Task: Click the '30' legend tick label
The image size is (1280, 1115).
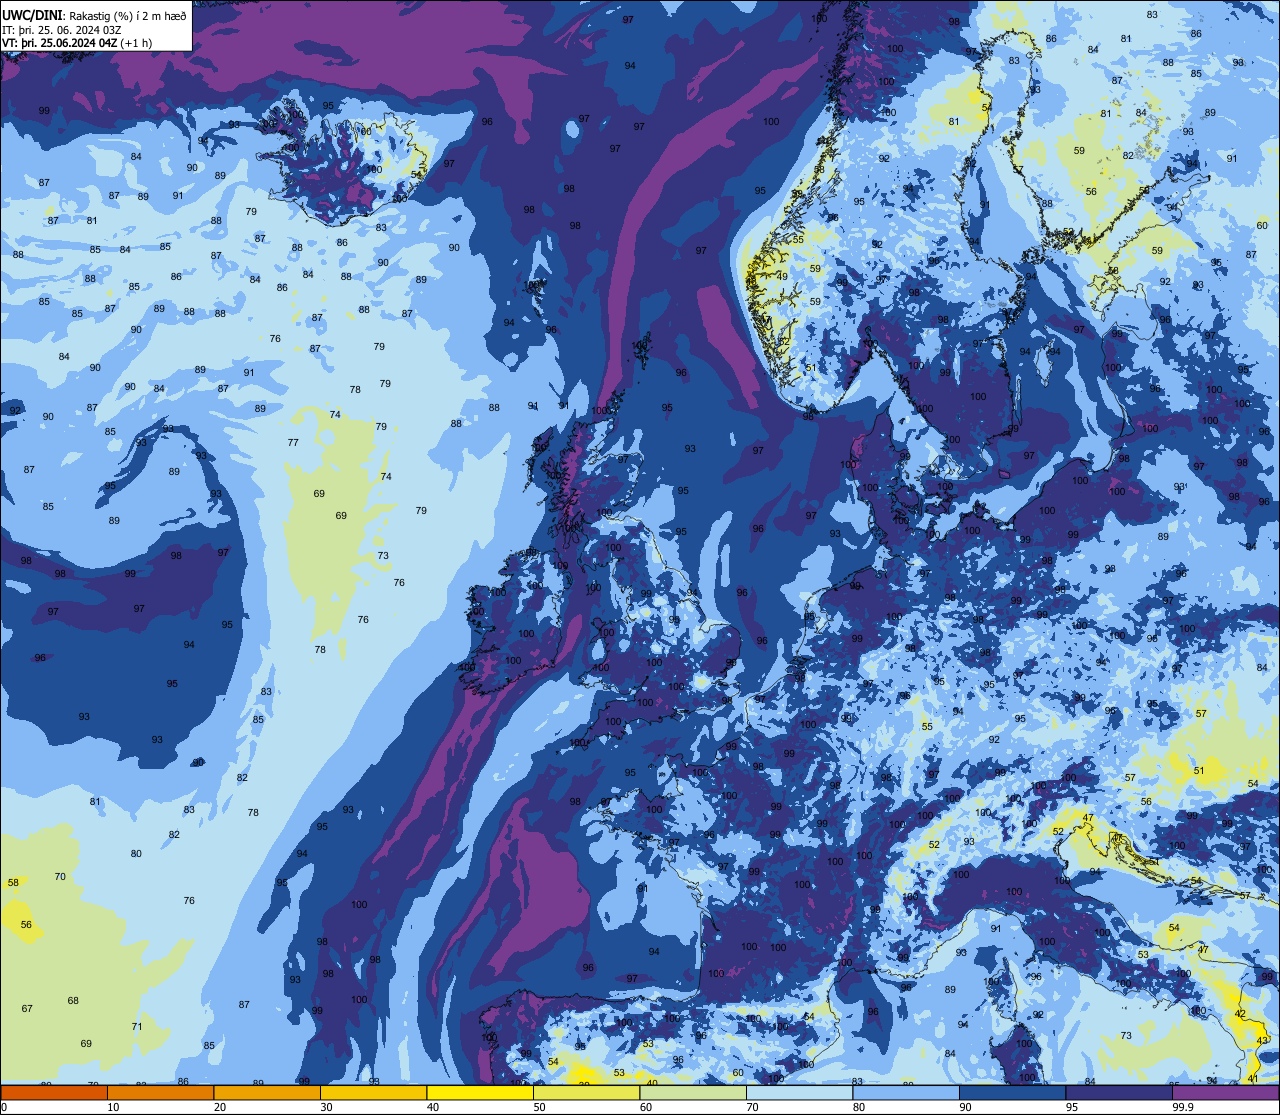Action: [x=327, y=1107]
